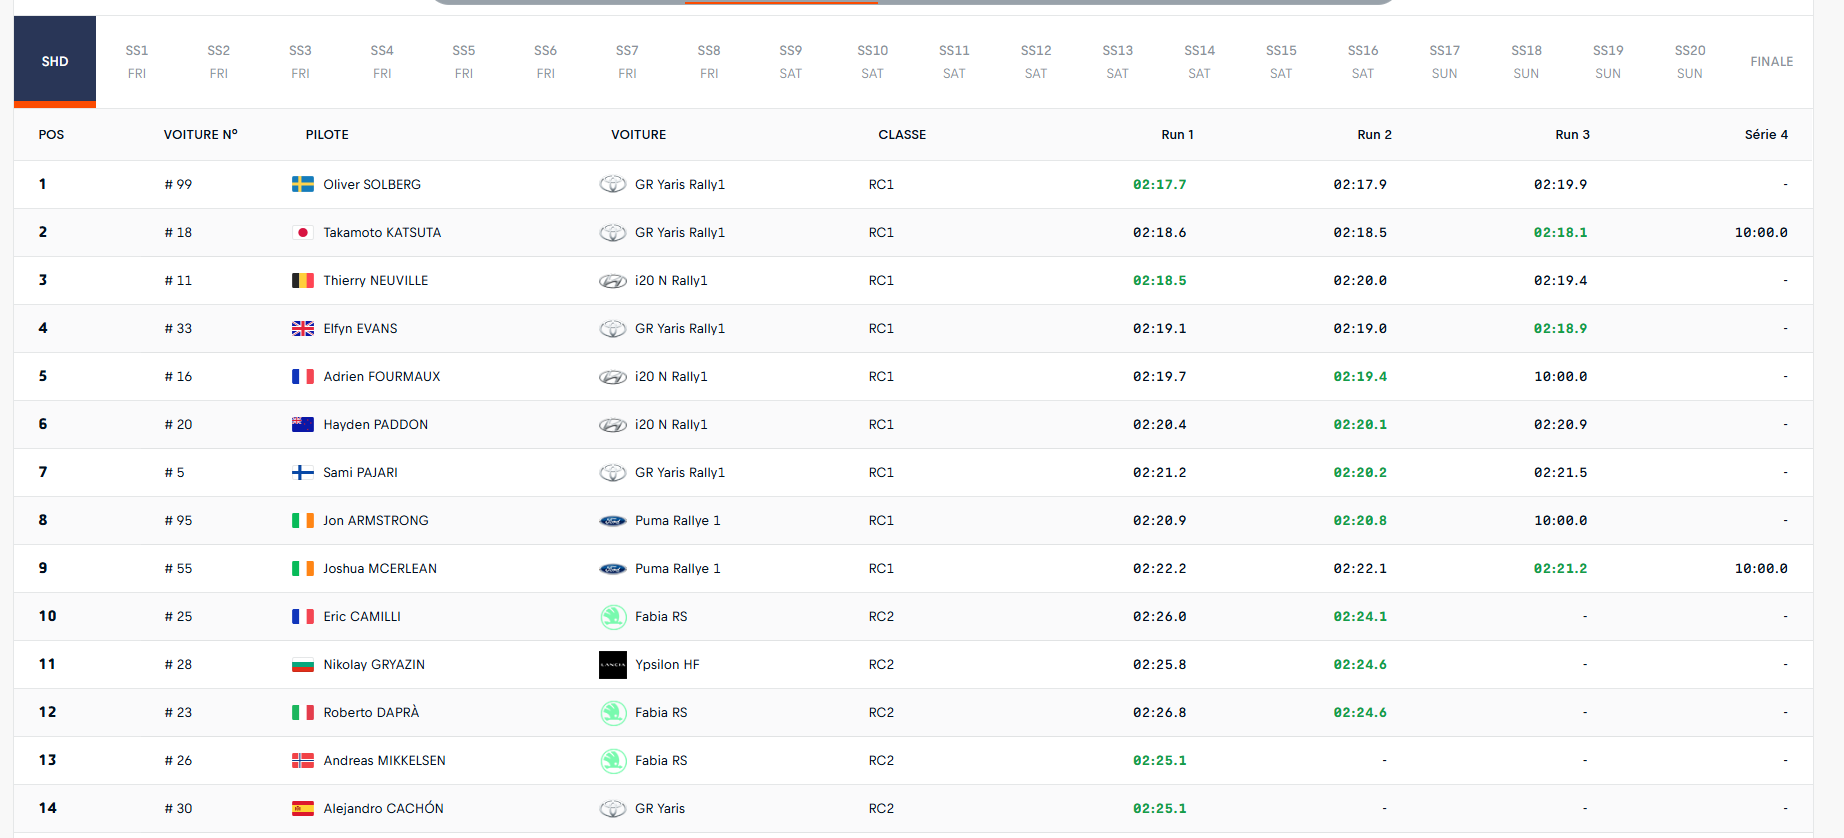Click Skoda logo in Eric Camilli row

tap(613, 616)
